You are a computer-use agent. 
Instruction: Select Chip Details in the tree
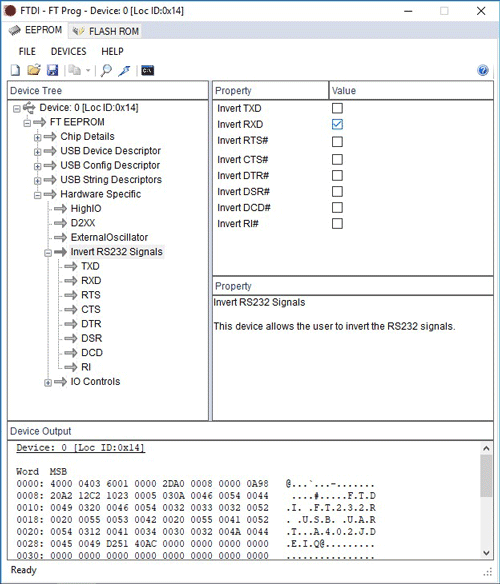pos(87,136)
